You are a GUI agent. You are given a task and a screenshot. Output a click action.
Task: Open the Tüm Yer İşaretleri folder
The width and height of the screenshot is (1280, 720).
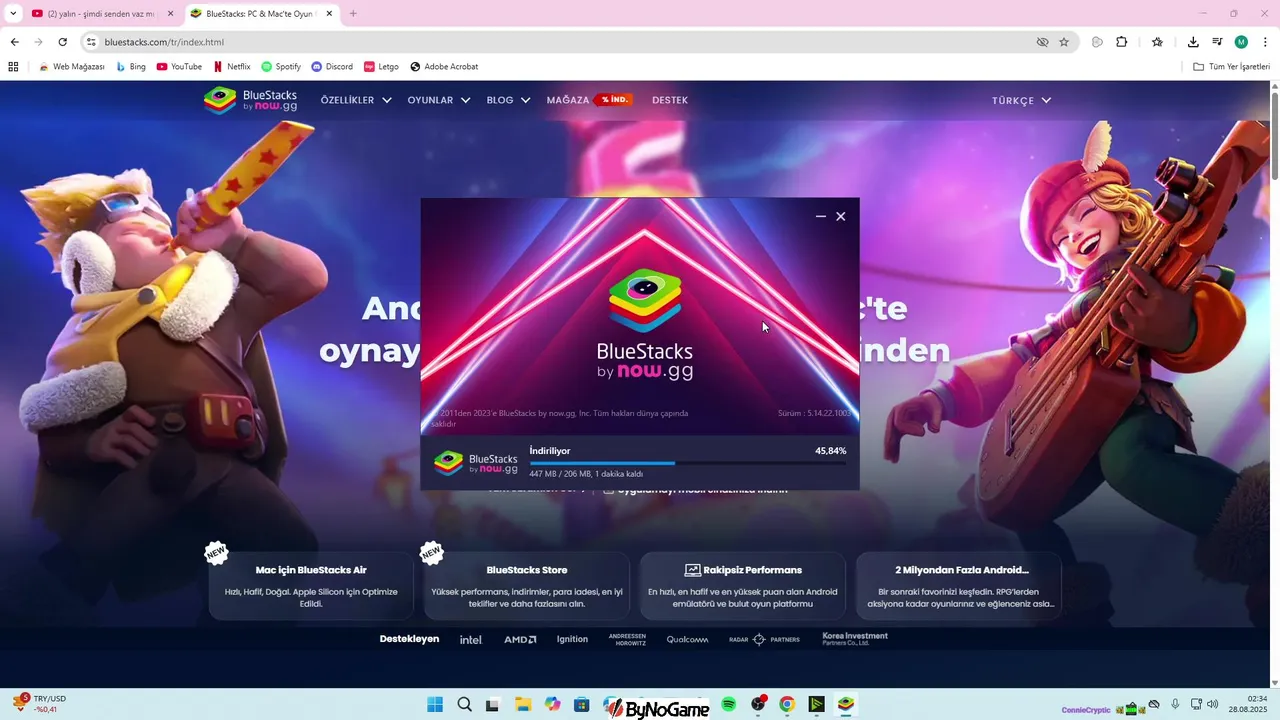(x=1231, y=67)
